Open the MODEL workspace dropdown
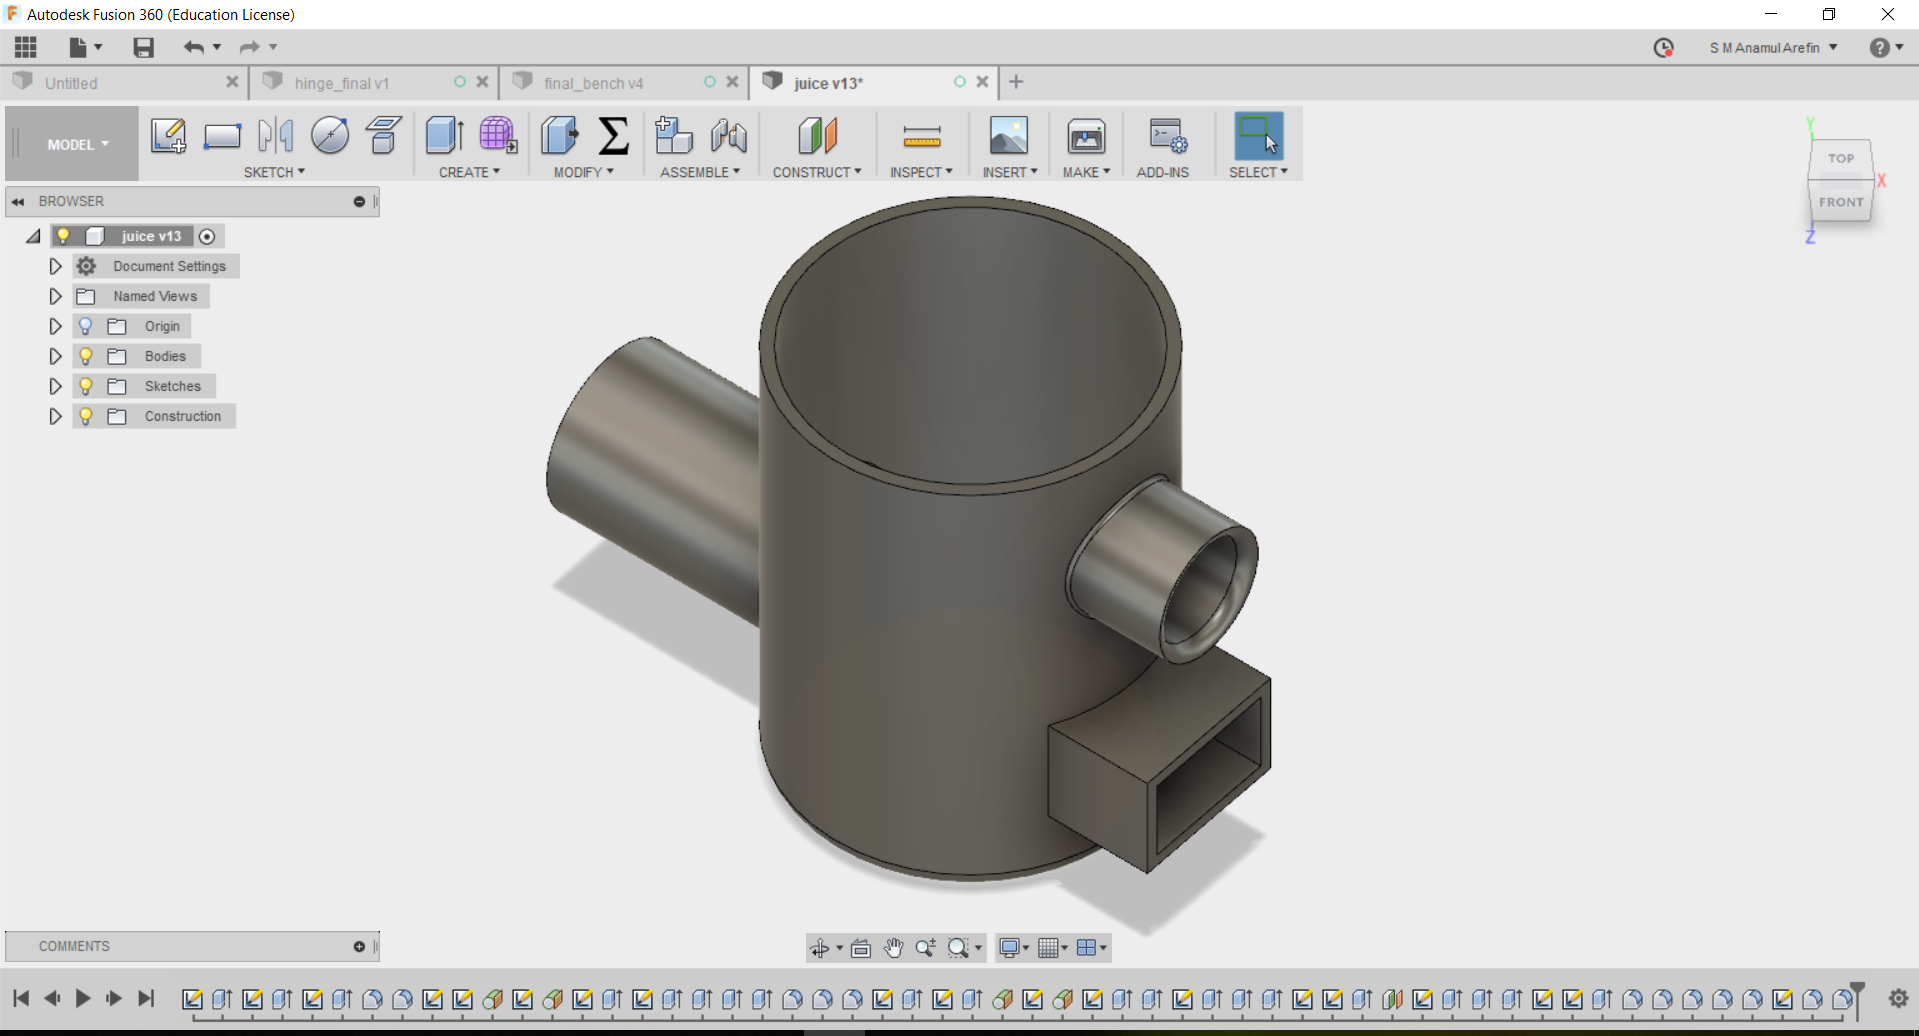 tap(77, 145)
